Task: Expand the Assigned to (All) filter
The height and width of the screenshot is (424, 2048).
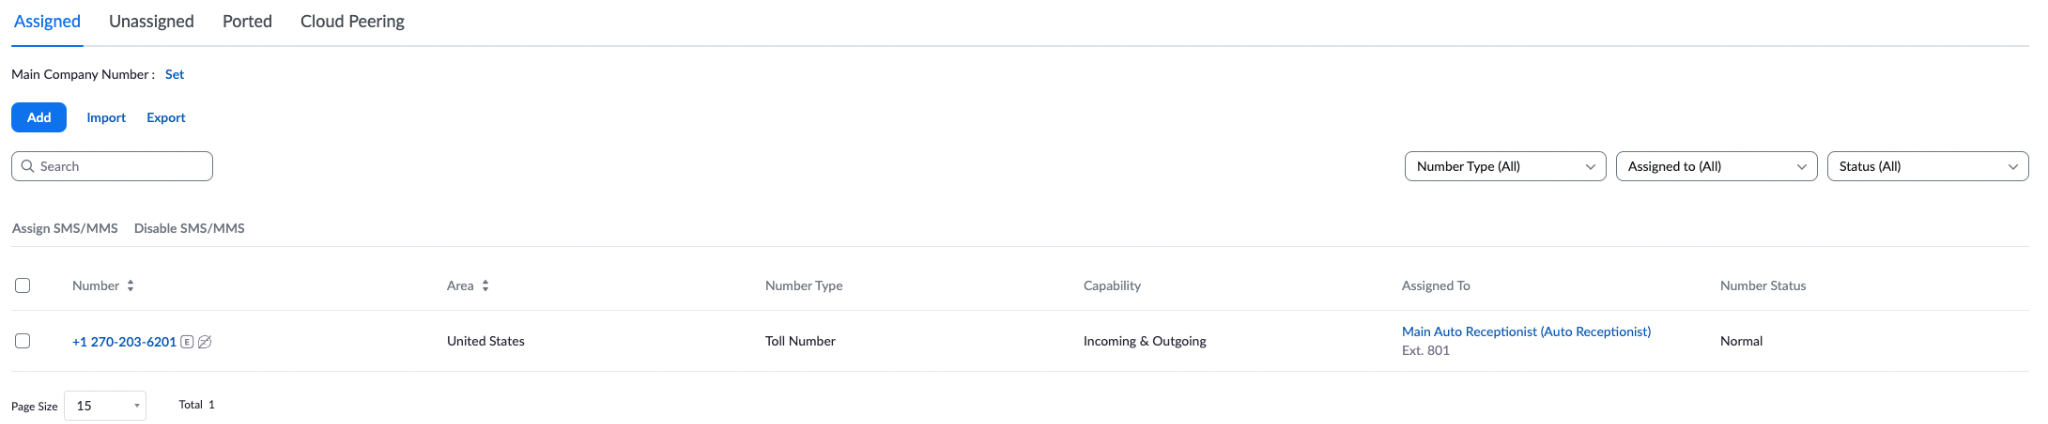Action: click(1716, 166)
